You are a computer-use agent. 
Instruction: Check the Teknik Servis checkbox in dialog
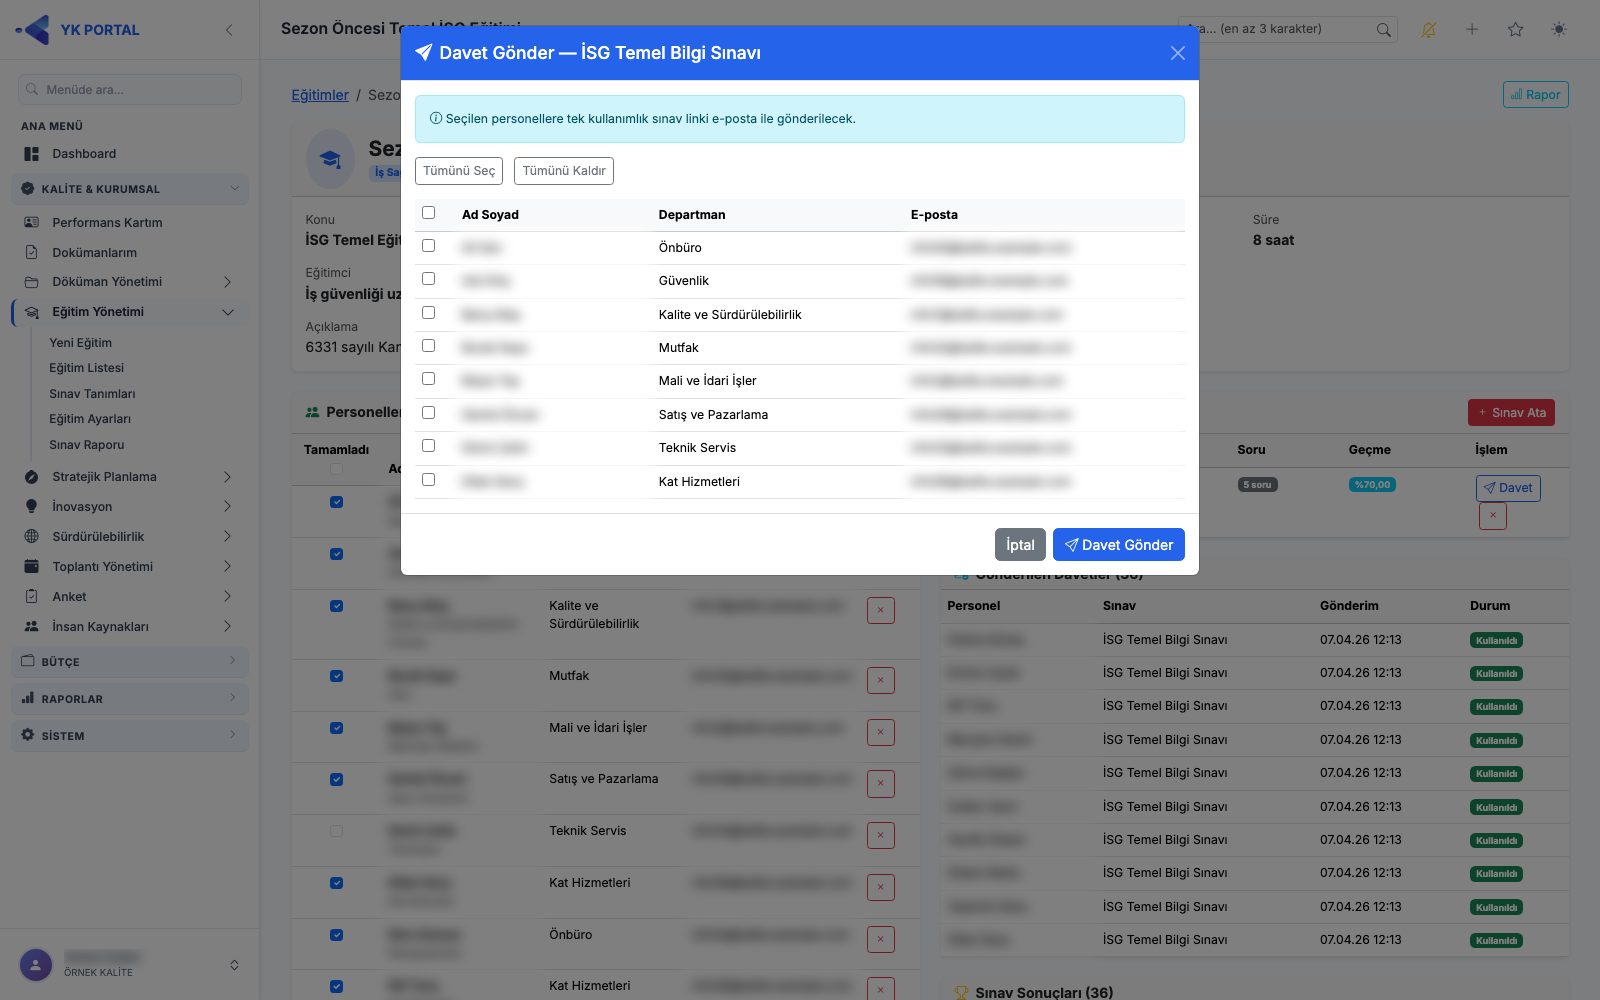click(429, 446)
